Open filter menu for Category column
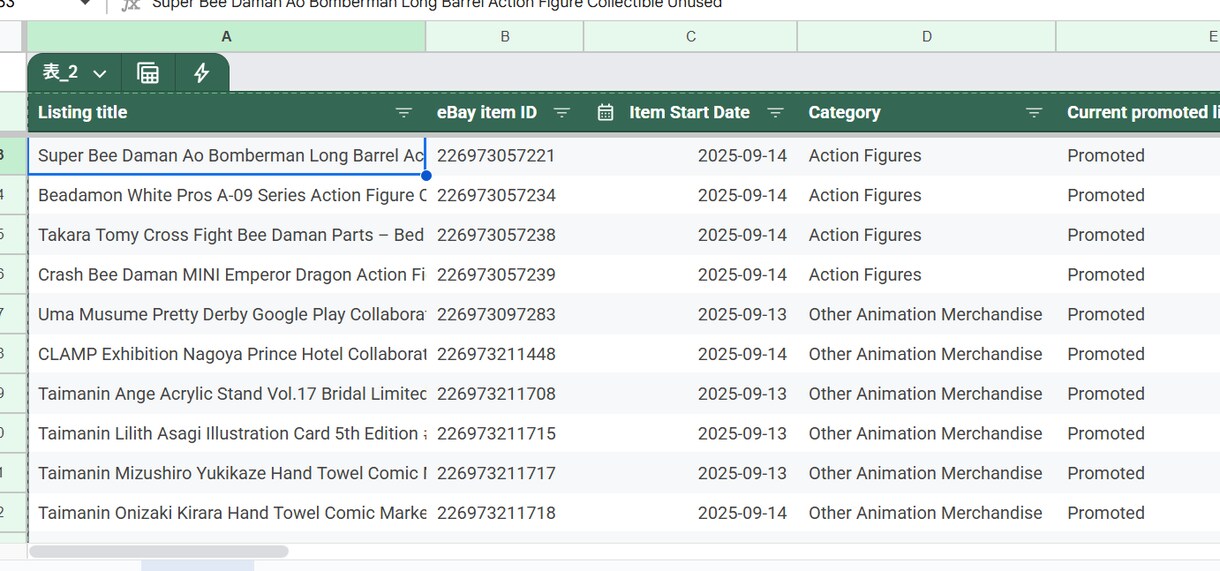This screenshot has height=571, width=1220. 1035,113
